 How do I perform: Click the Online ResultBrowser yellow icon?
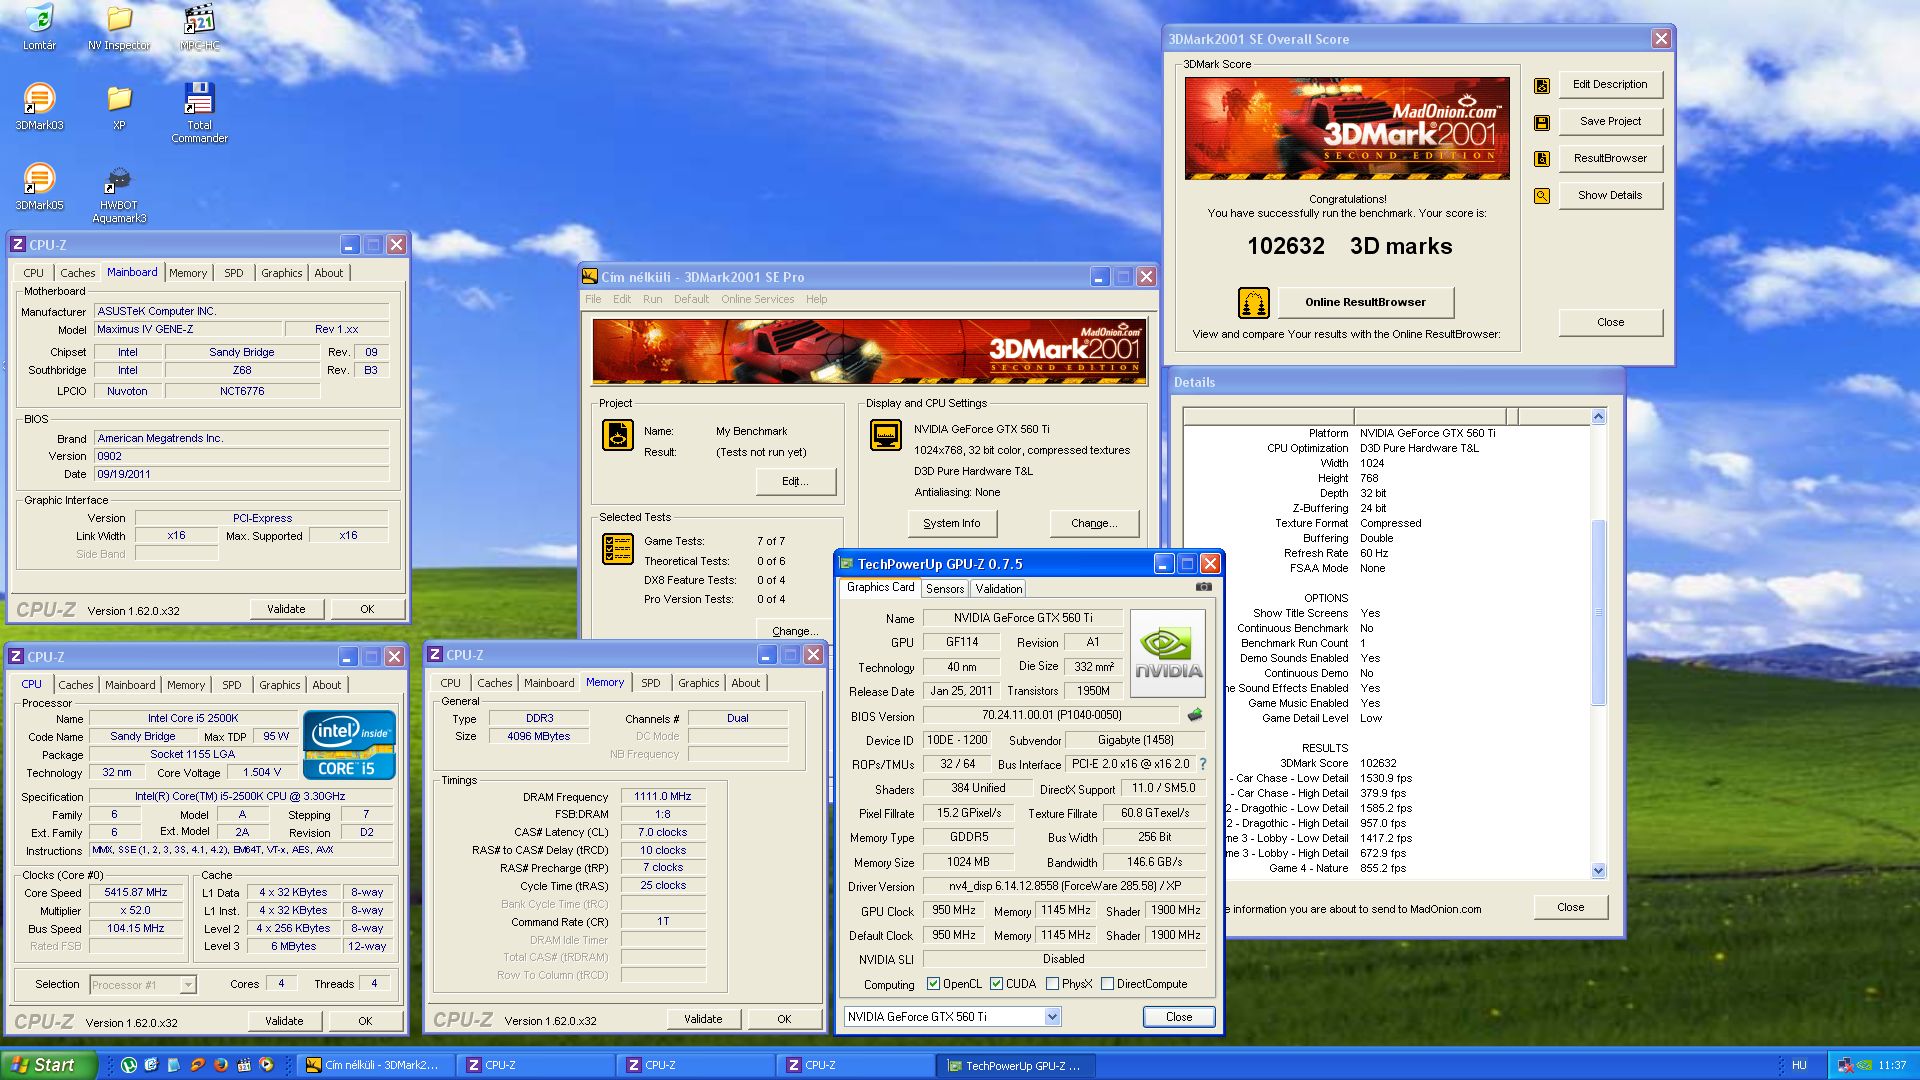tap(1253, 302)
